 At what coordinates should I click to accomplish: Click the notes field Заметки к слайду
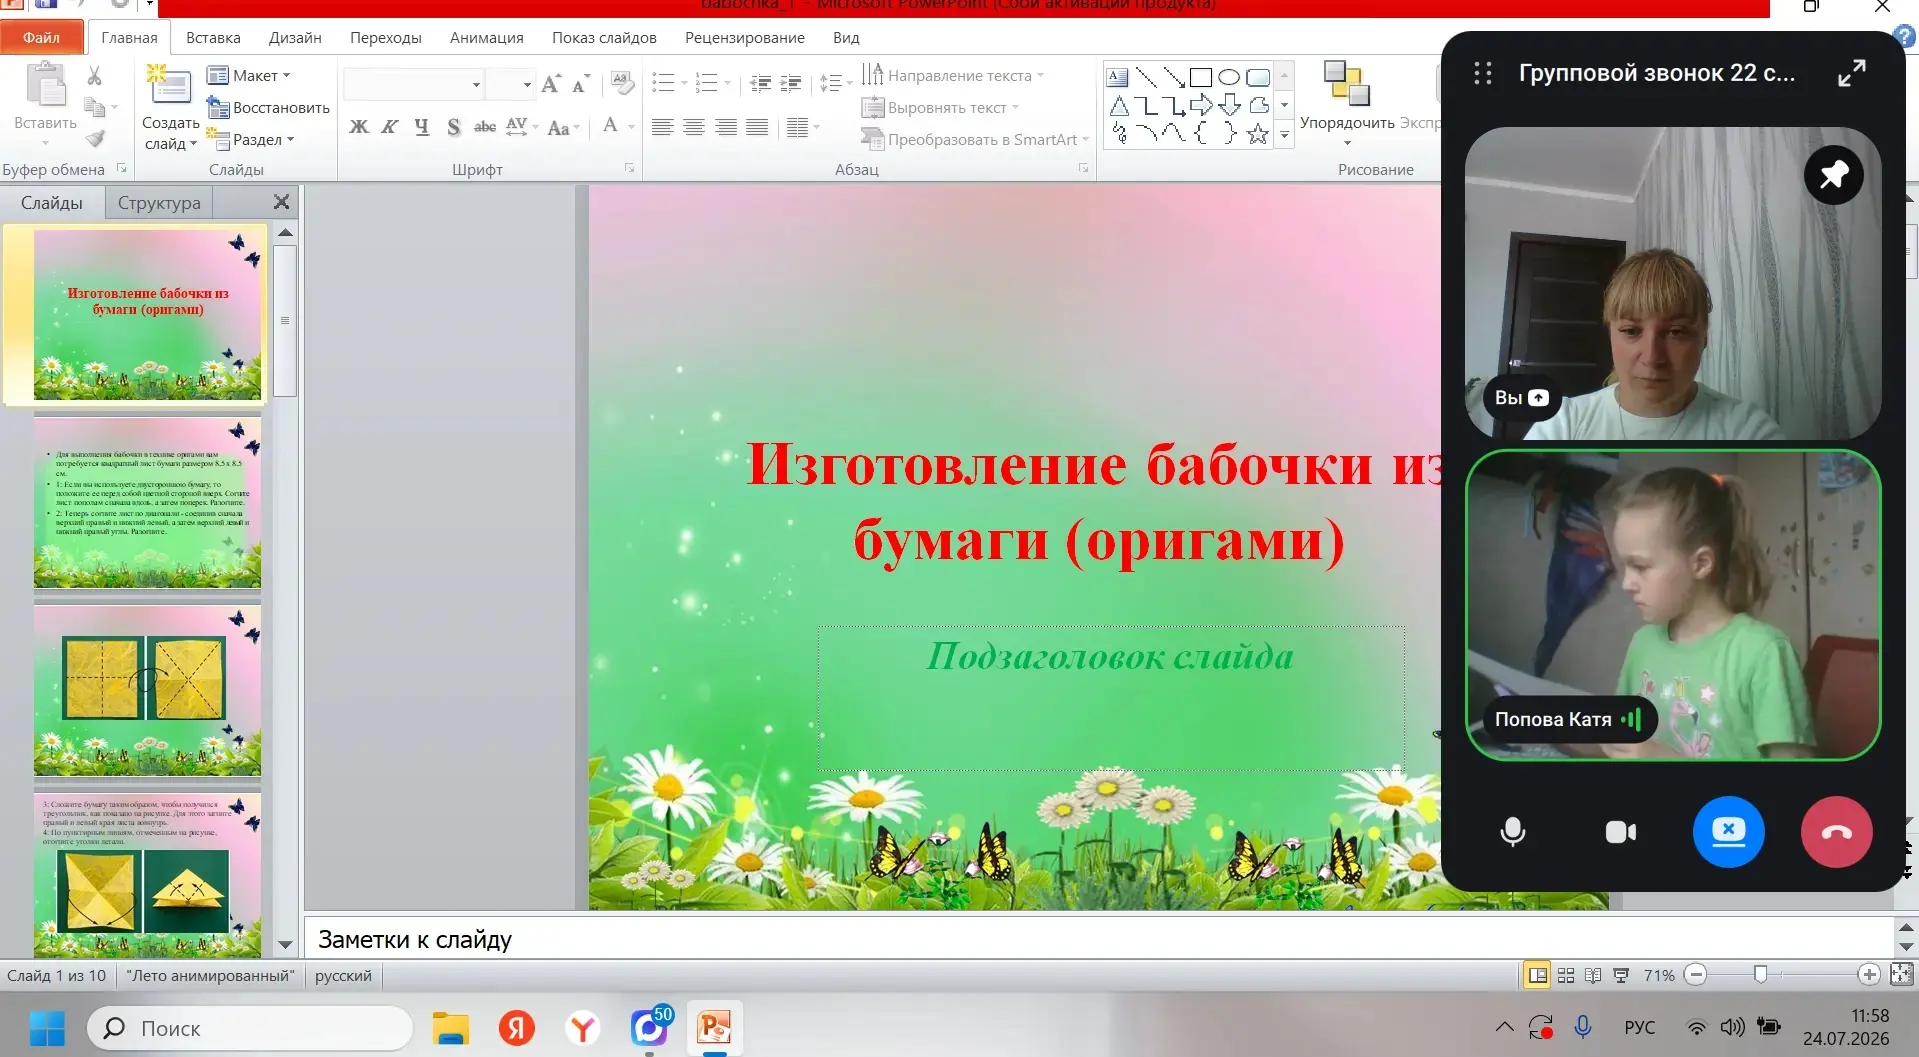click(1098, 940)
